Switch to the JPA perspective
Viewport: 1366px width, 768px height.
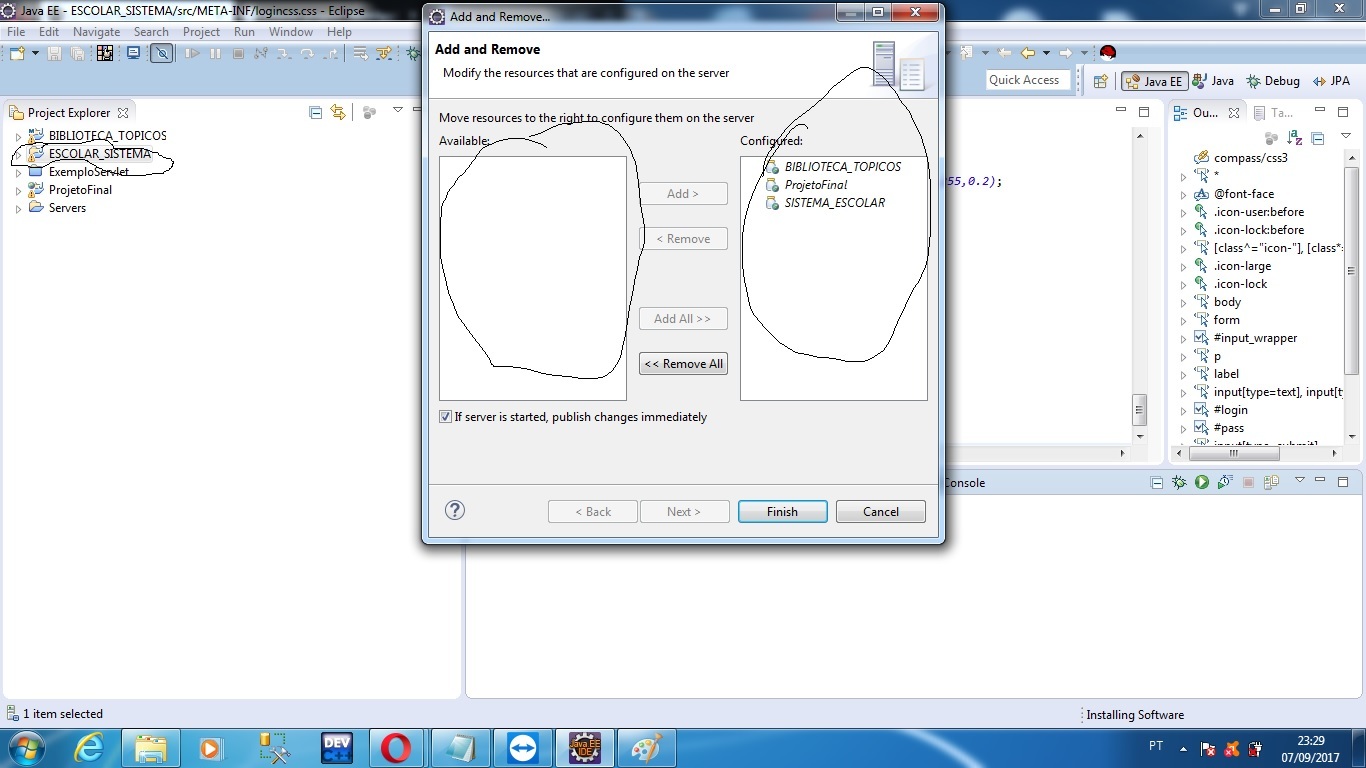(x=1330, y=81)
